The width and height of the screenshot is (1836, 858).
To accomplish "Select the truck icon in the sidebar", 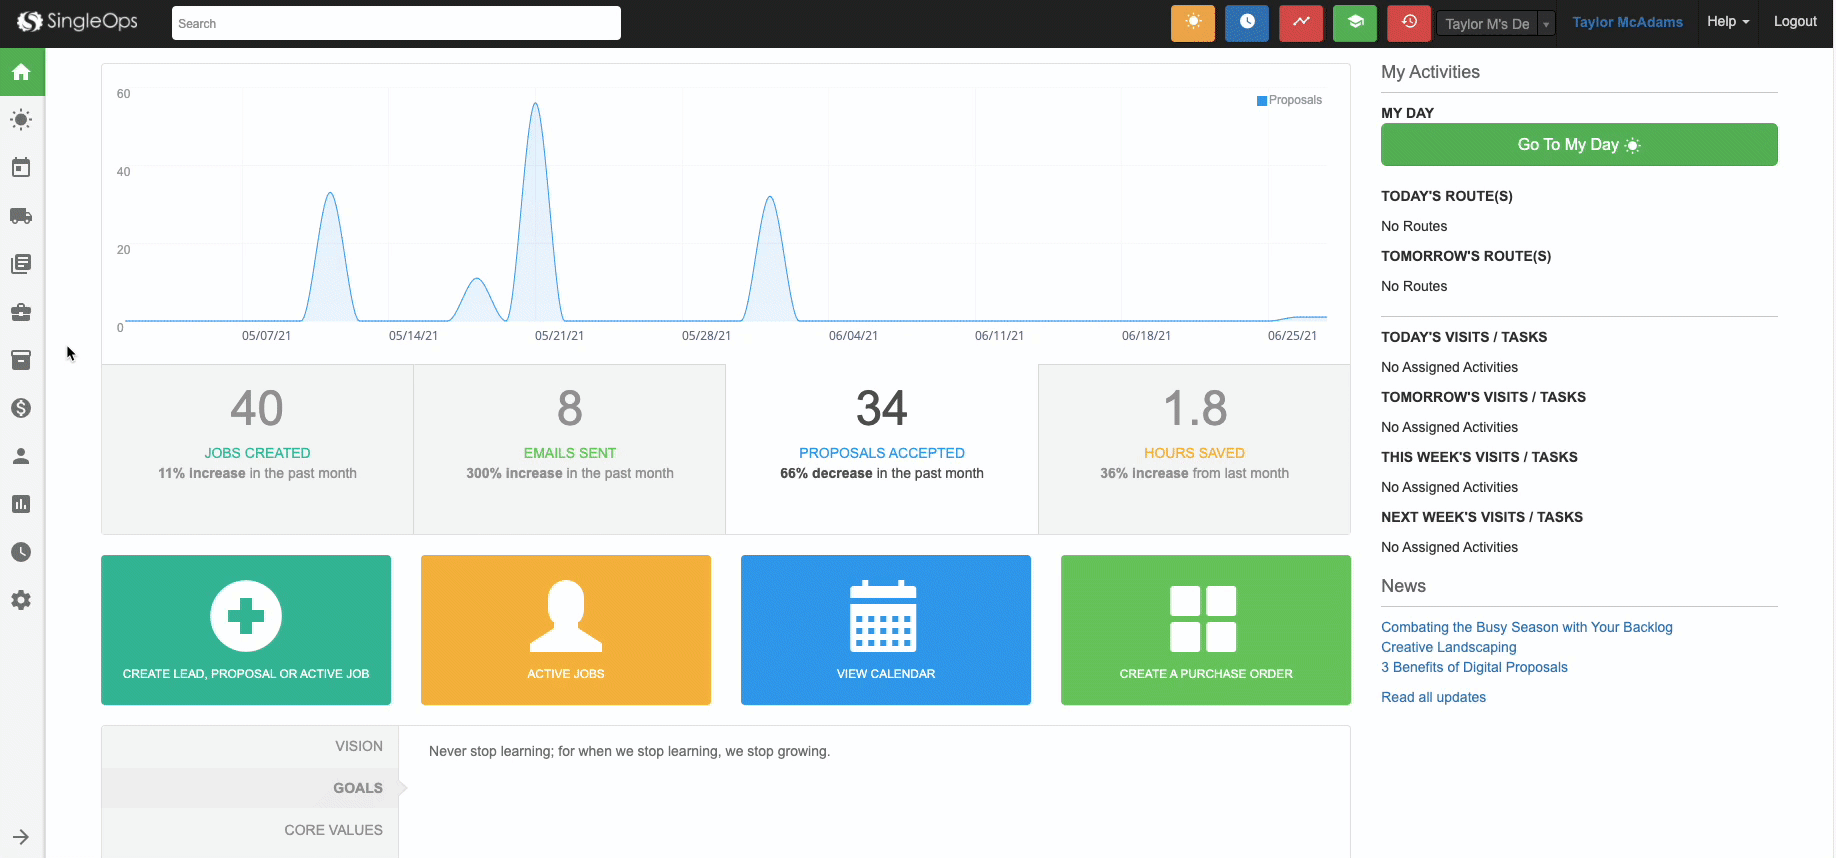I will pyautogui.click(x=21, y=216).
